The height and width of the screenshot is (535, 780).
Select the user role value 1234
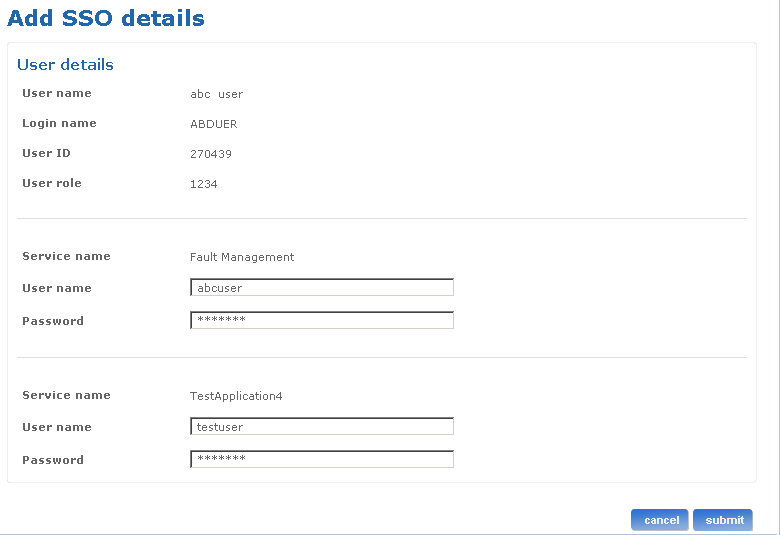click(x=203, y=184)
